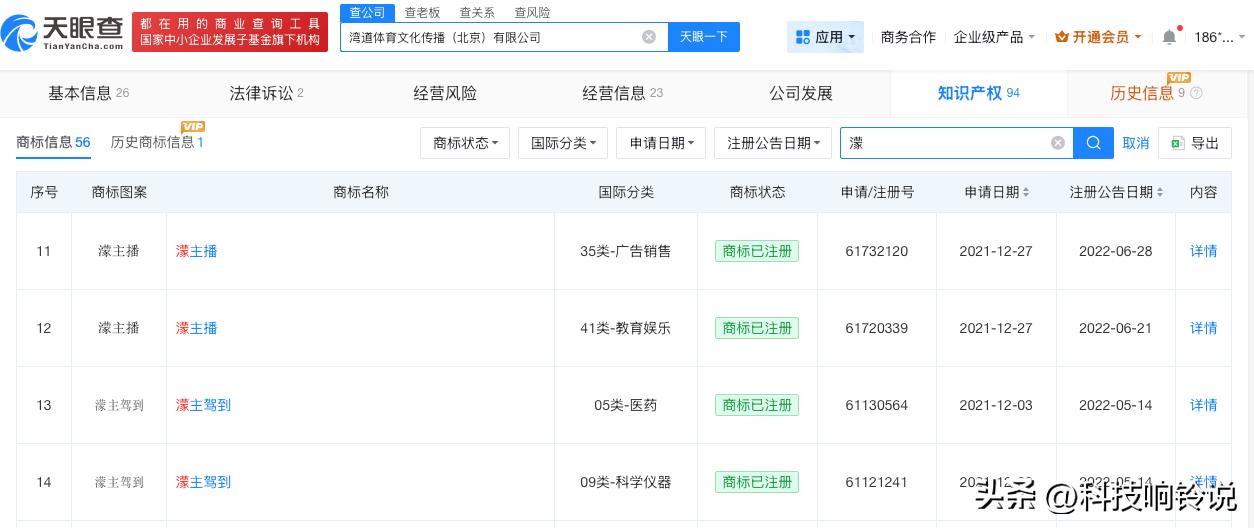The height and width of the screenshot is (528, 1254).
Task: Open the 国际分类 filter dropdown
Action: click(563, 143)
